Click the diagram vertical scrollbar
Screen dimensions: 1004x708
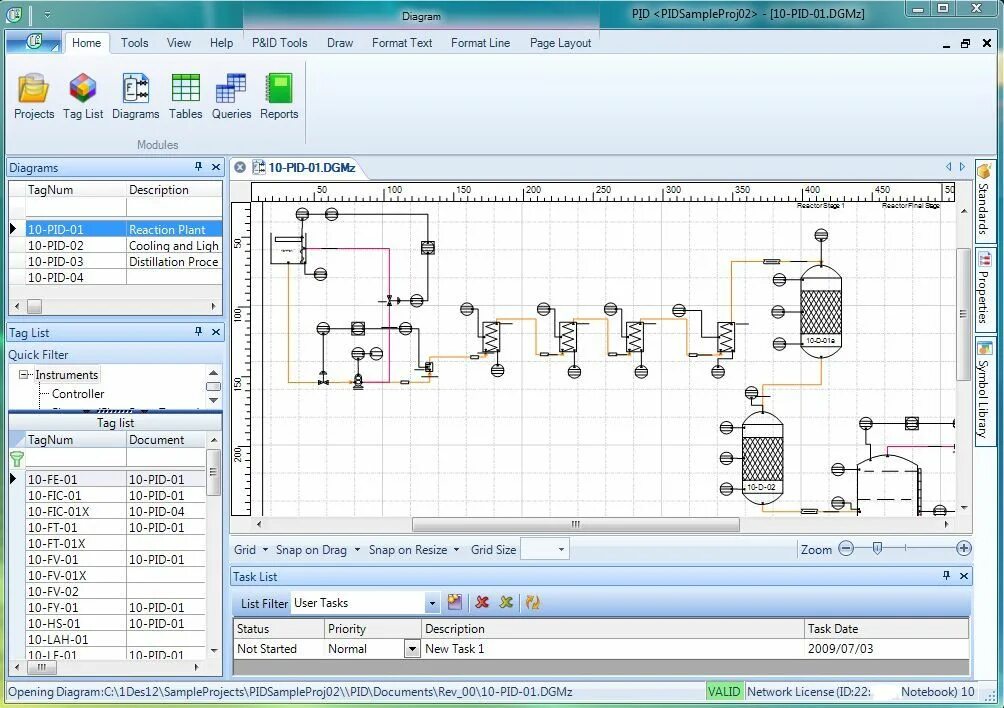tap(963, 314)
